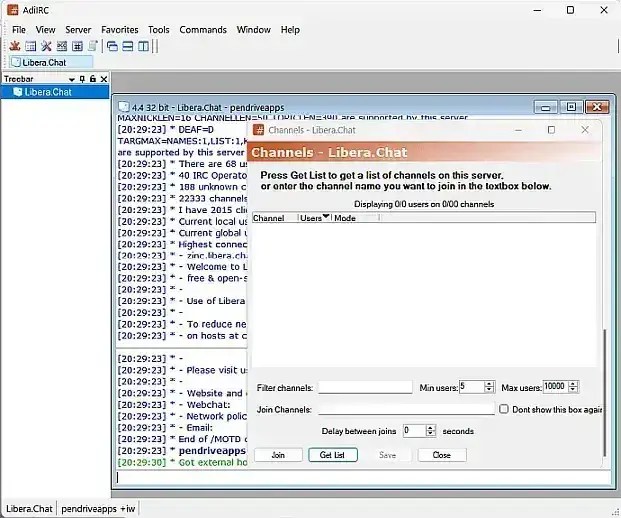Adjust the Max users spinner arrows
Image resolution: width=621 pixels, height=518 pixels.
pos(573,387)
